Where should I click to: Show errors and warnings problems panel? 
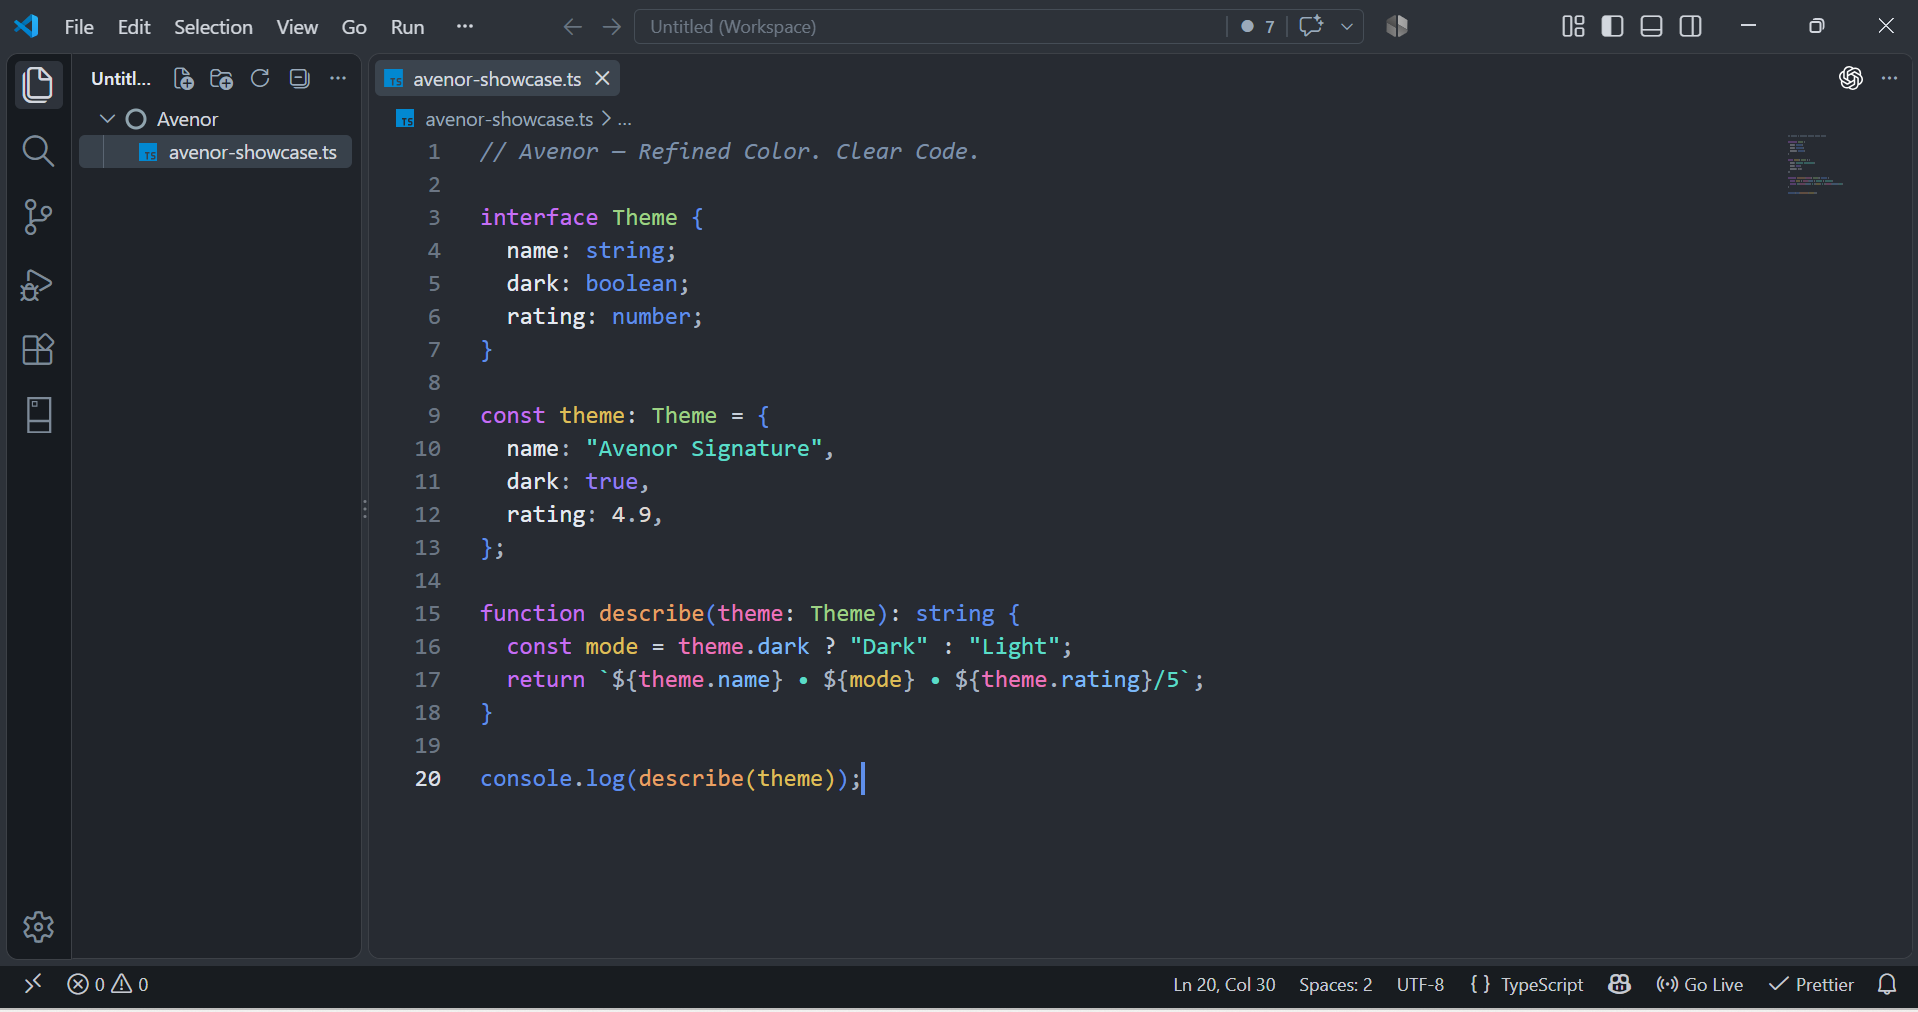coord(108,984)
